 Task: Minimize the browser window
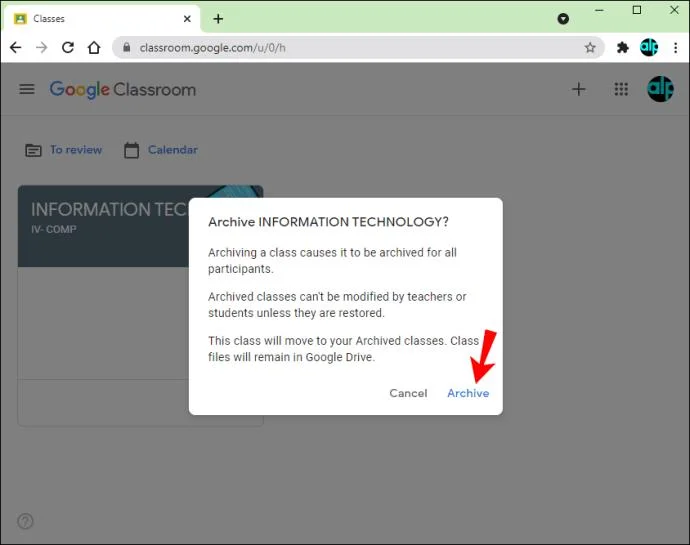(x=599, y=10)
